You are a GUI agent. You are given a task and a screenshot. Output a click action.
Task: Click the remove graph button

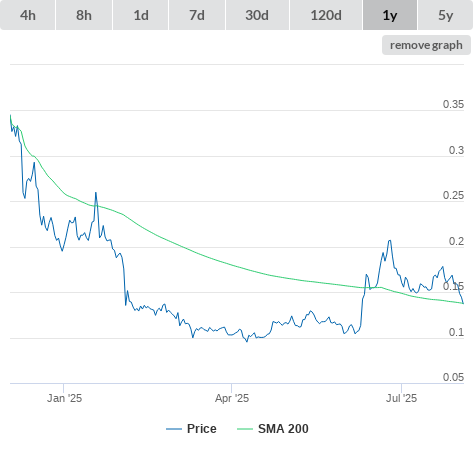[426, 45]
